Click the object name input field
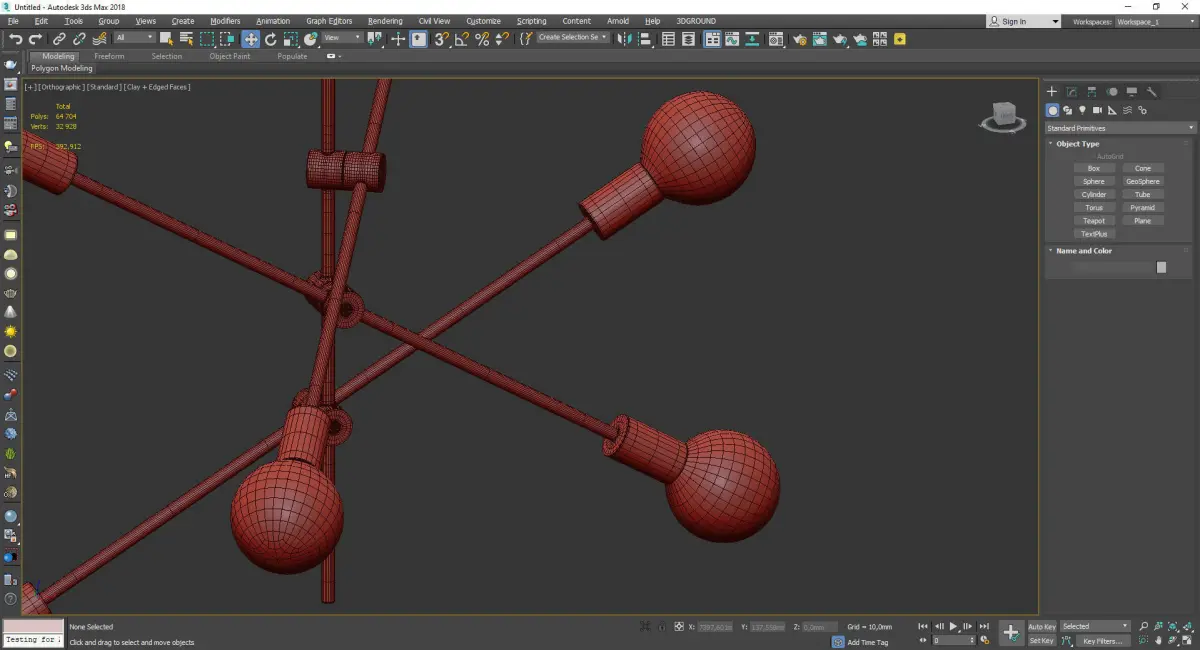 point(1114,267)
